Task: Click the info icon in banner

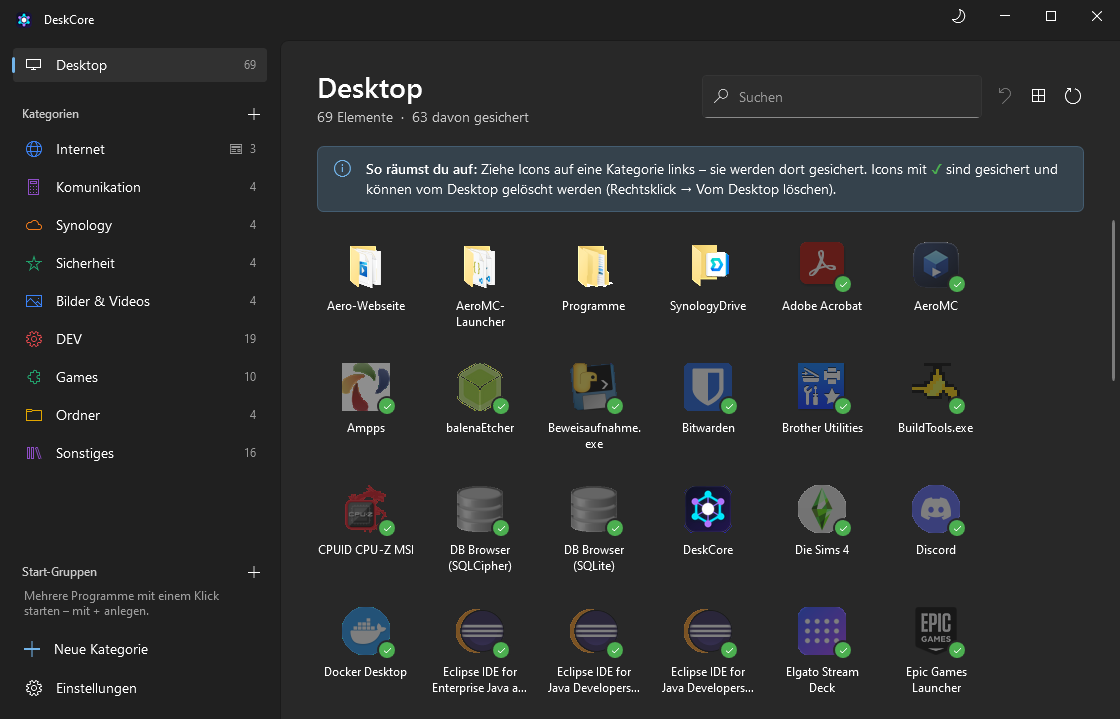Action: 342,169
